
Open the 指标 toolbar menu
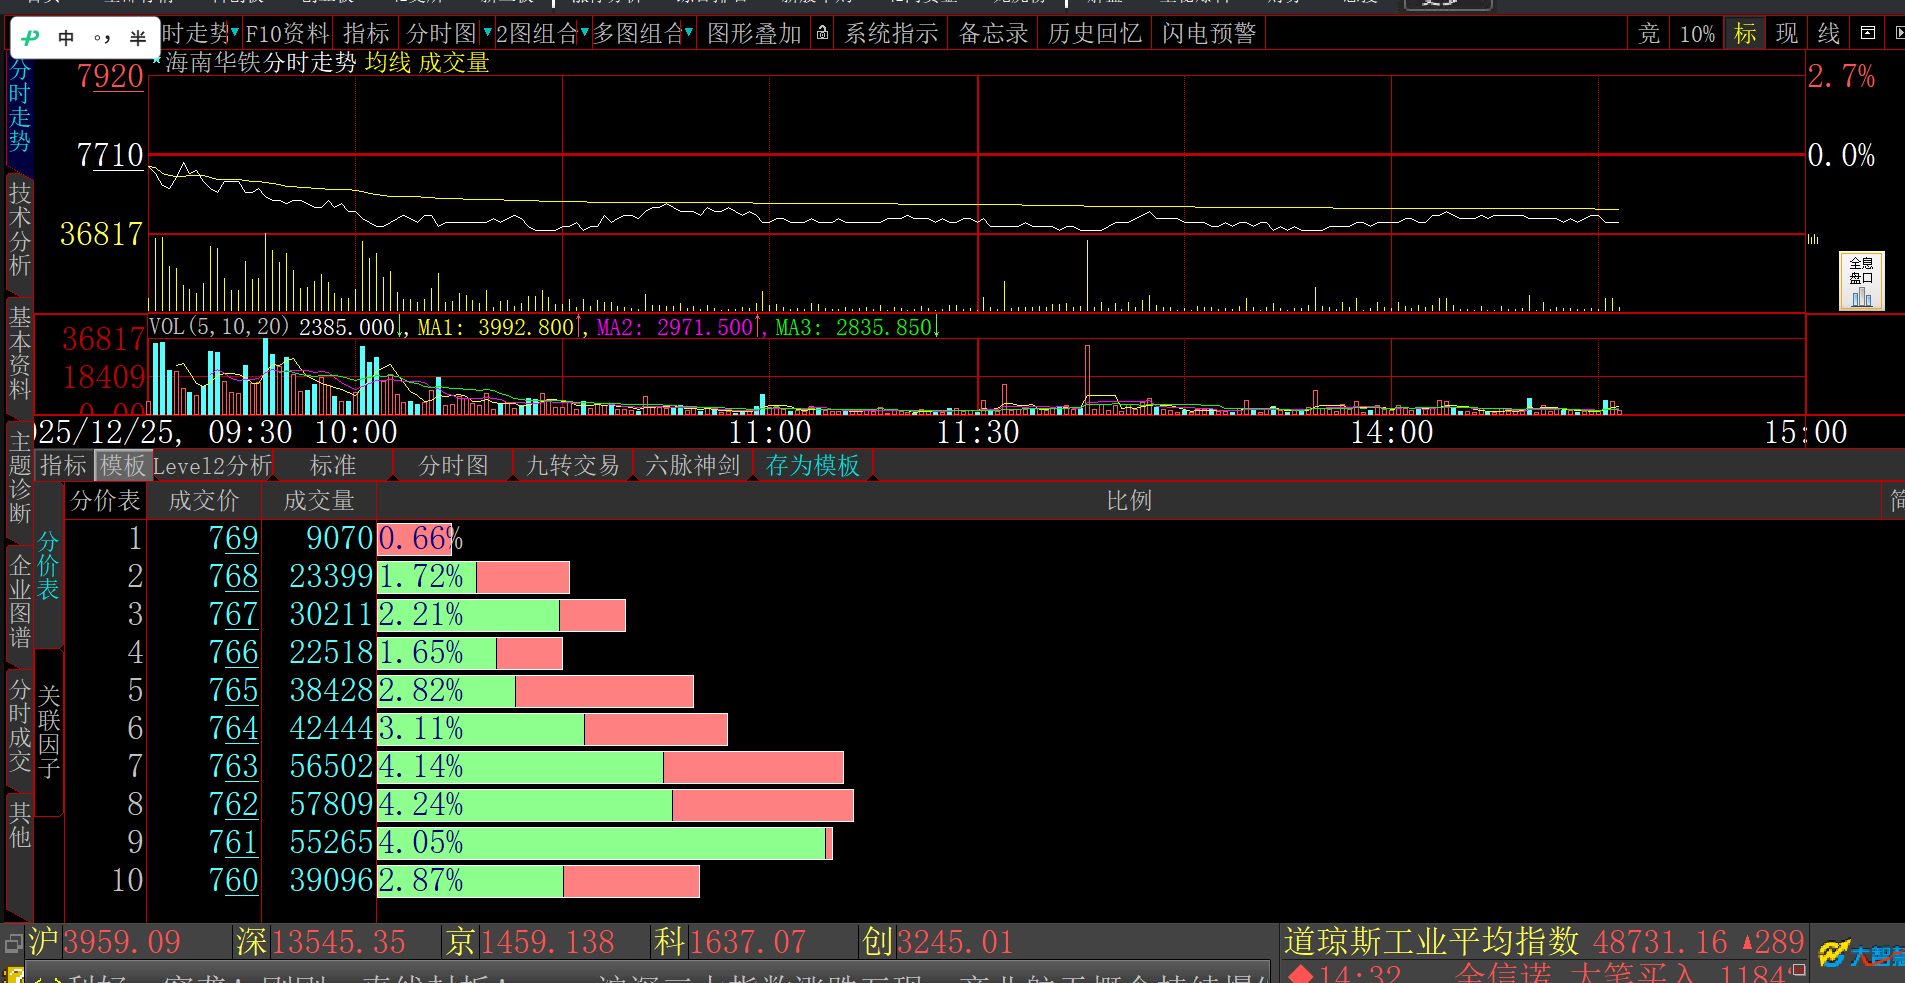click(x=366, y=34)
